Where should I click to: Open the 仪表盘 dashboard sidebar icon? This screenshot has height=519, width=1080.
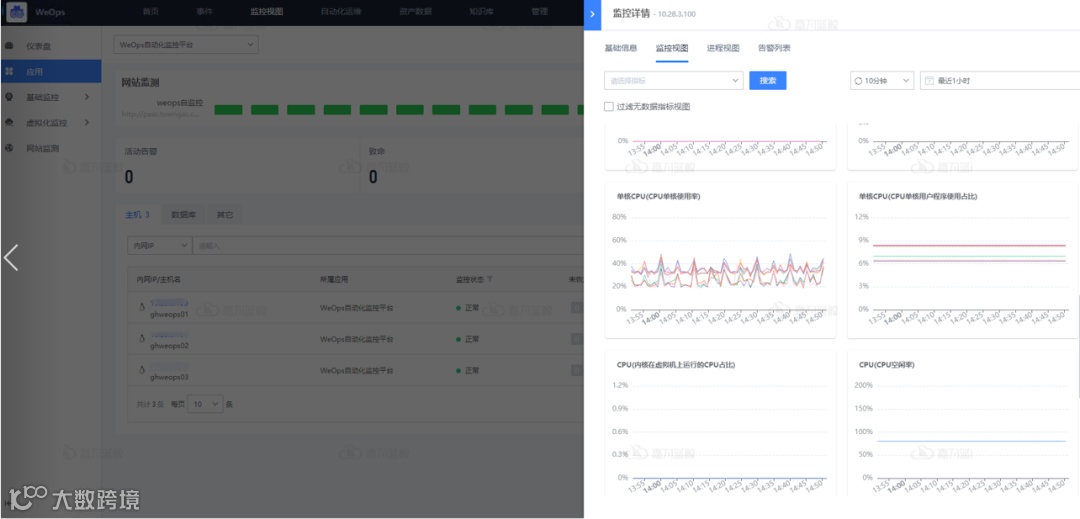point(9,46)
